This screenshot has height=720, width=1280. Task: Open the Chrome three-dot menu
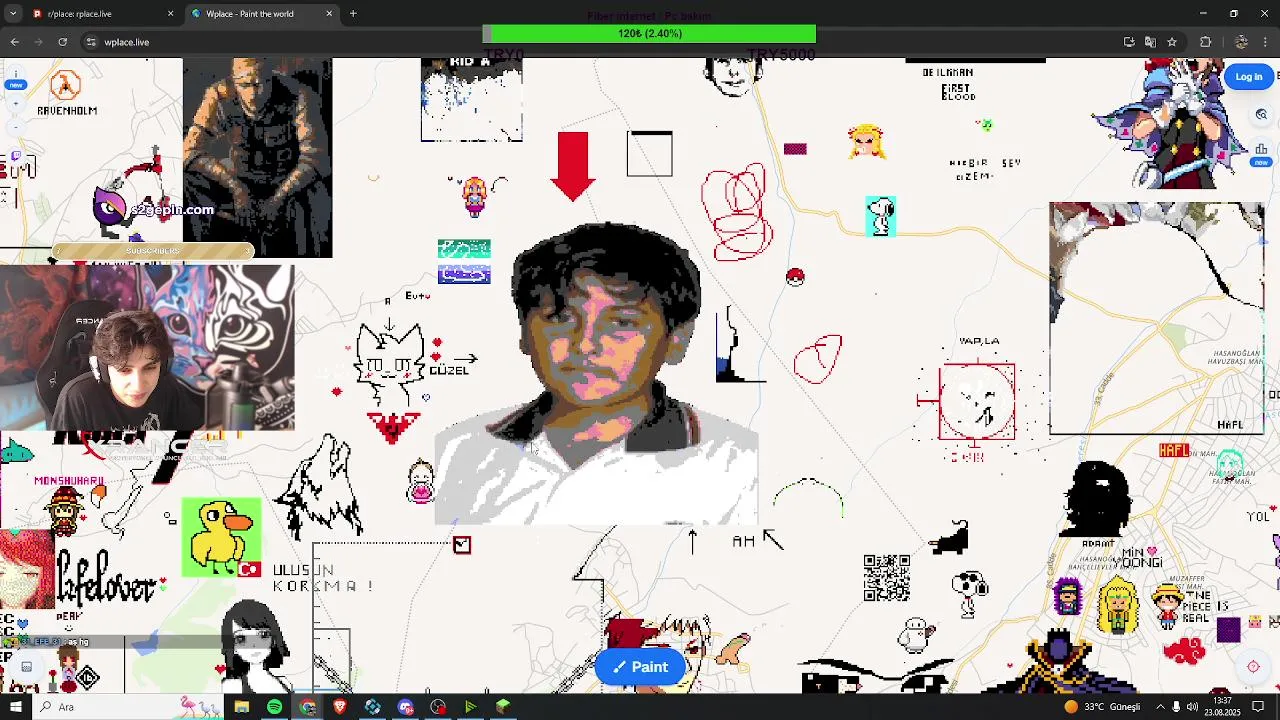tap(1266, 42)
